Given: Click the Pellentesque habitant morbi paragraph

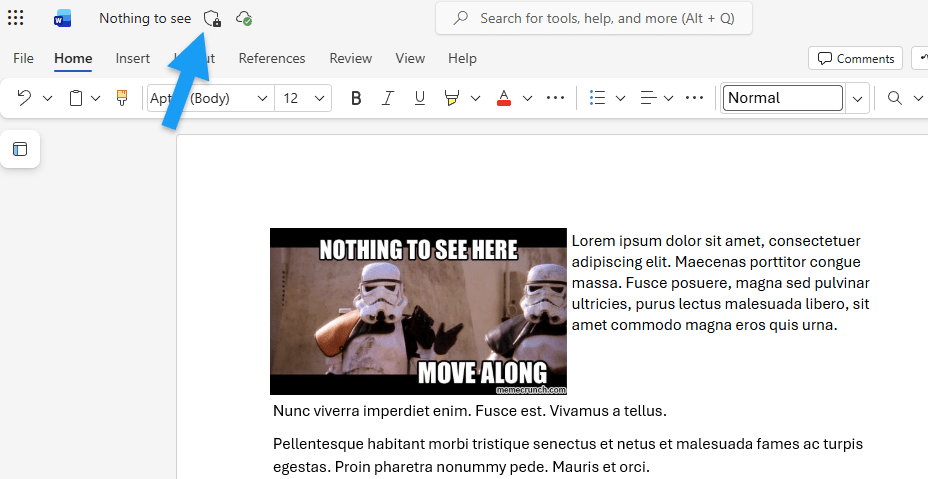Looking at the screenshot, I should tap(568, 455).
